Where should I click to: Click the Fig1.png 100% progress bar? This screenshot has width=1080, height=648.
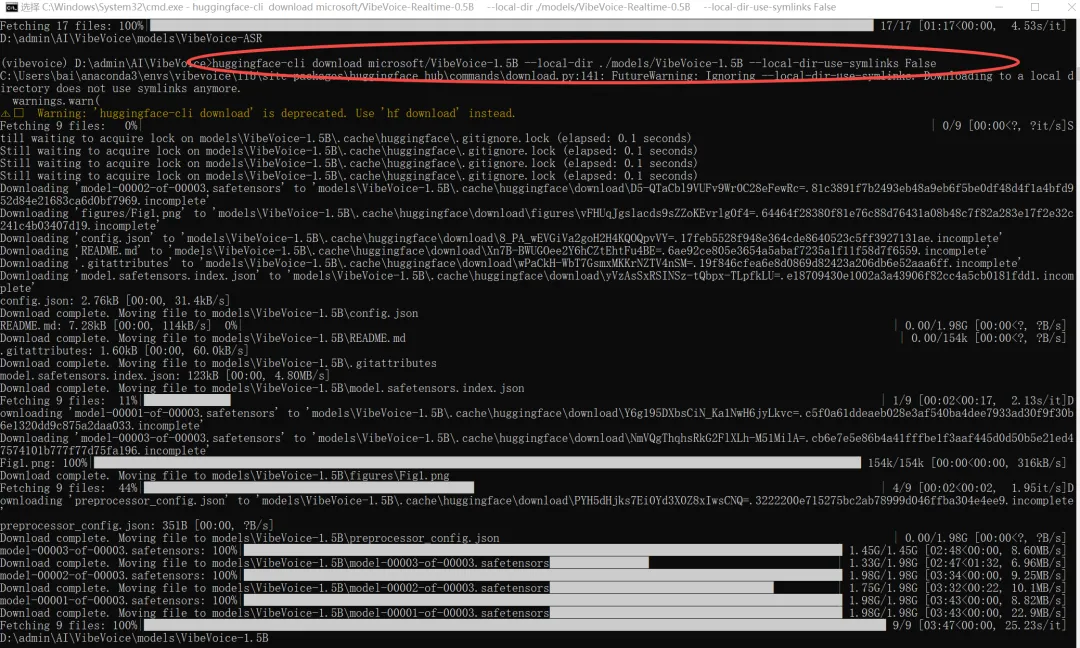(477, 463)
